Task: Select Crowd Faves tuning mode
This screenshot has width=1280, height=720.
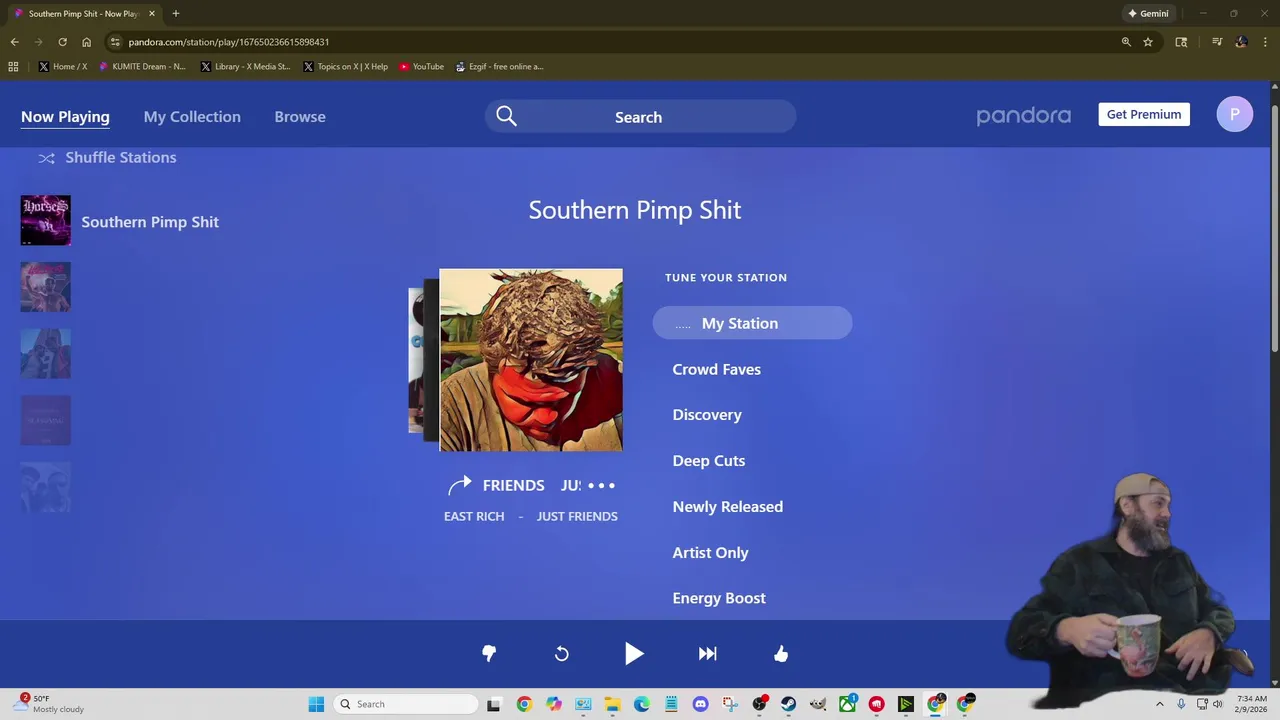Action: click(x=717, y=369)
